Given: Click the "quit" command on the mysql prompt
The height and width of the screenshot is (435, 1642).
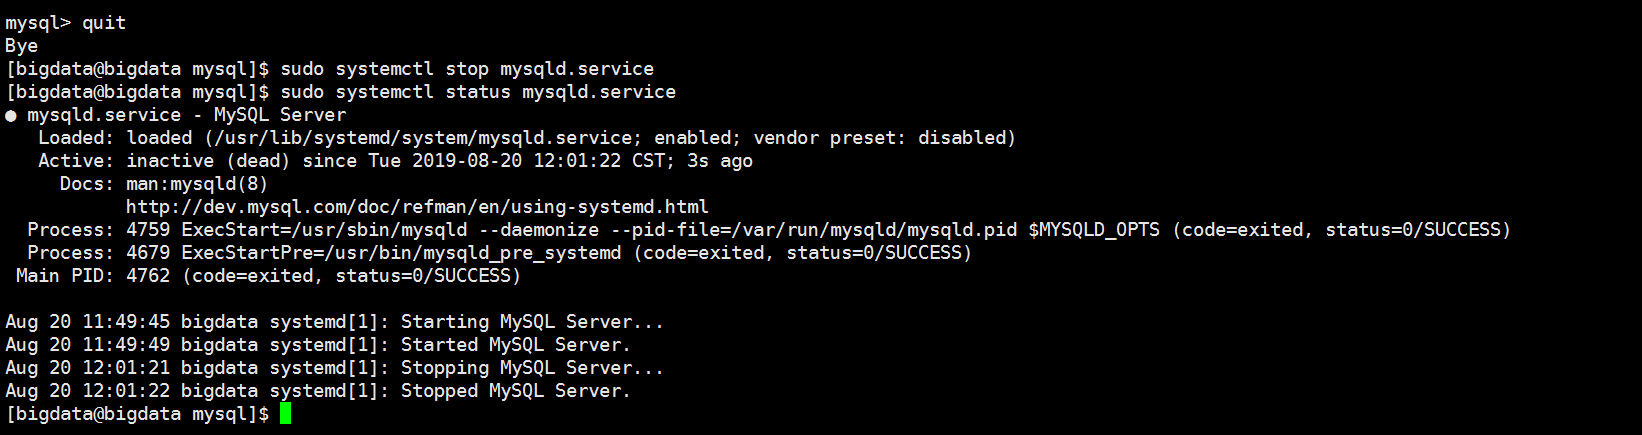Looking at the screenshot, I should pyautogui.click(x=104, y=23).
